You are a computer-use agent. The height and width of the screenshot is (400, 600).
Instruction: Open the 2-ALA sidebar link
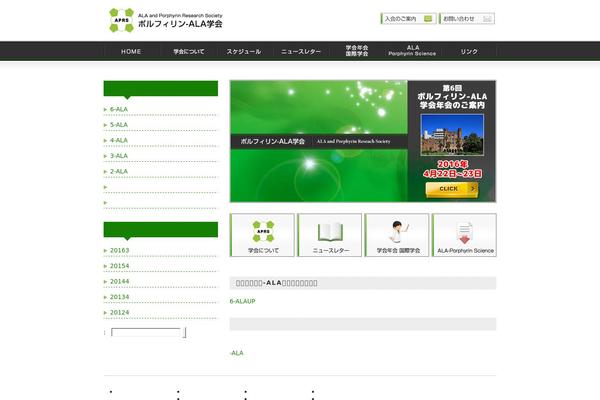119,171
